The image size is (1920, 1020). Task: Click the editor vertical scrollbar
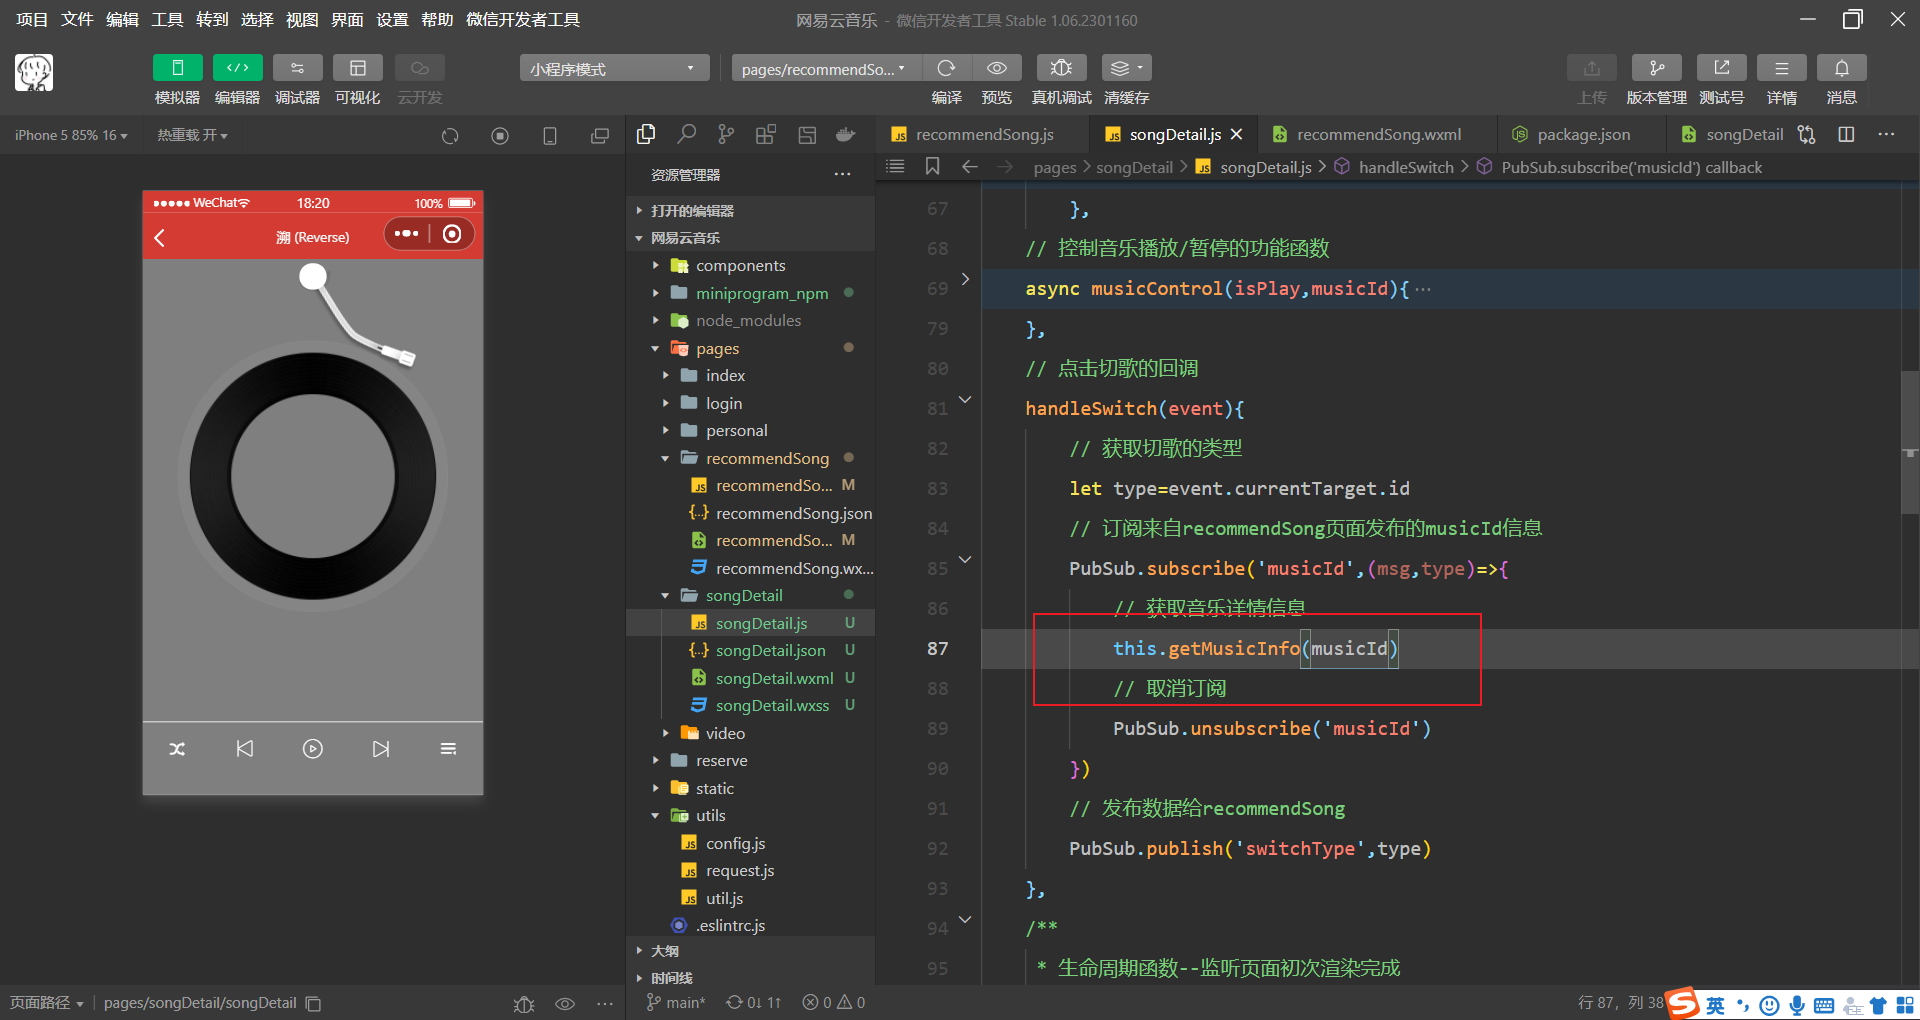1910,441
